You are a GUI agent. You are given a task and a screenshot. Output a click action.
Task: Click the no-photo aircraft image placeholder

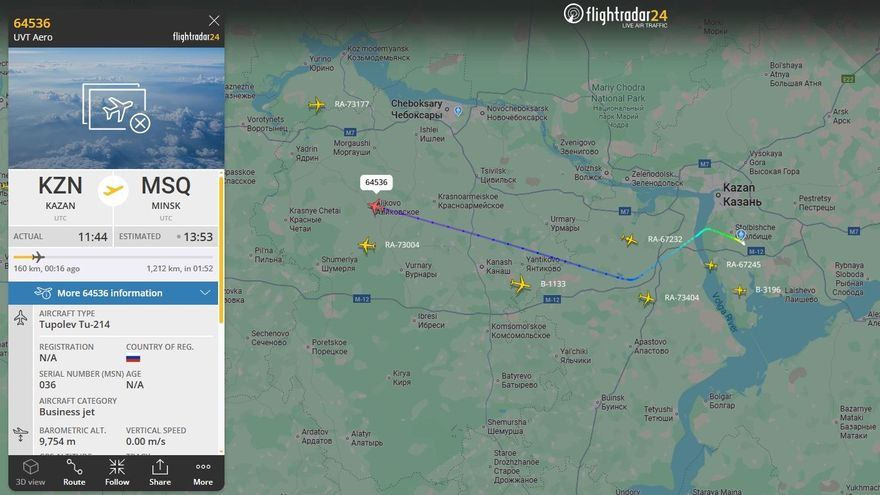(x=116, y=108)
